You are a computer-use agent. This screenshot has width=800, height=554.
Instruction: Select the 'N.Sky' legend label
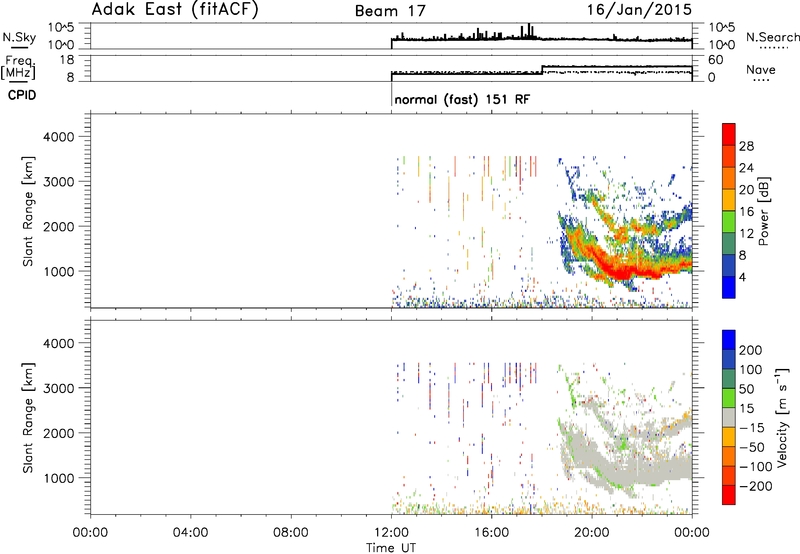coord(19,37)
